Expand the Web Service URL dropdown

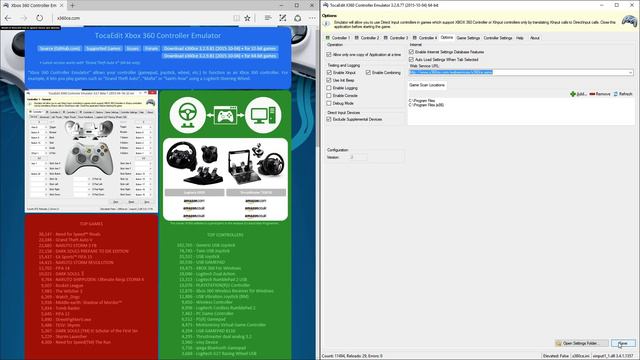click(630, 72)
